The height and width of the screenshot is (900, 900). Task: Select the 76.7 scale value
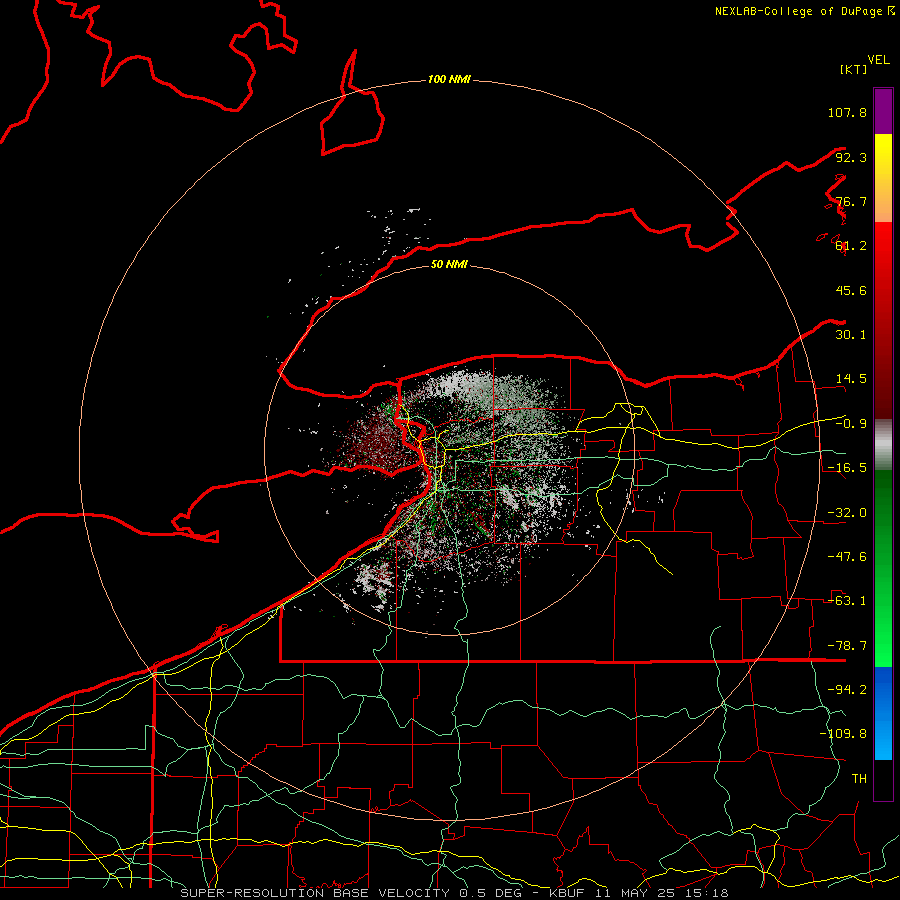click(851, 201)
